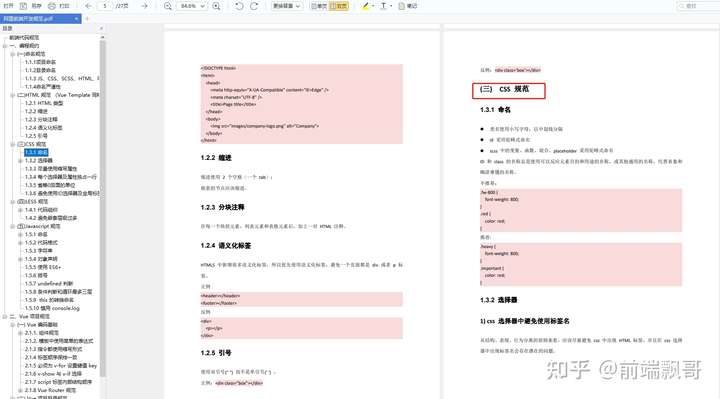
Task: Open the text tool dropdown arrow
Action: [x=391, y=6]
